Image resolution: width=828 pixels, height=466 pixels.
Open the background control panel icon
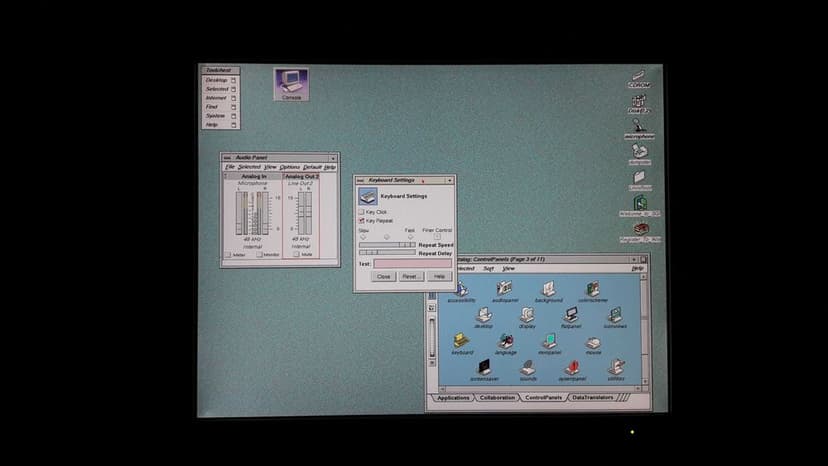pyautogui.click(x=549, y=292)
